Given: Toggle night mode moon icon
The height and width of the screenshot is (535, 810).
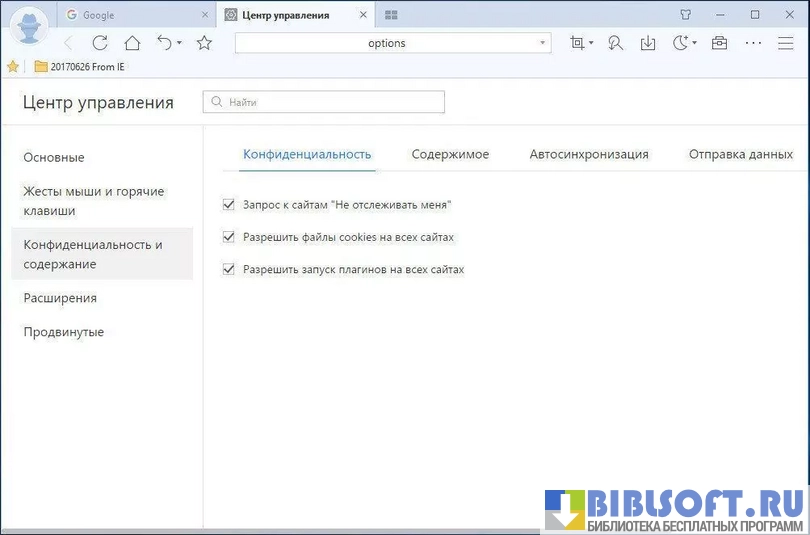Looking at the screenshot, I should coord(680,43).
